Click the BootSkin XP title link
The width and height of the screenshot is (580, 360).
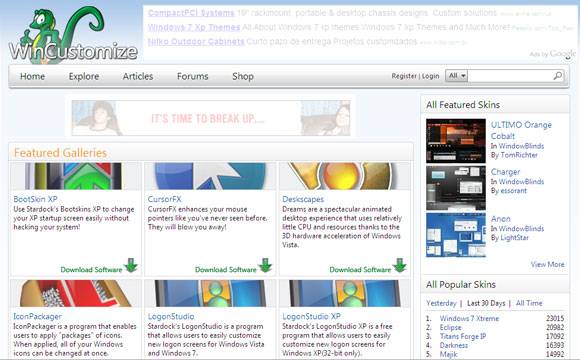pyautogui.click(x=36, y=199)
